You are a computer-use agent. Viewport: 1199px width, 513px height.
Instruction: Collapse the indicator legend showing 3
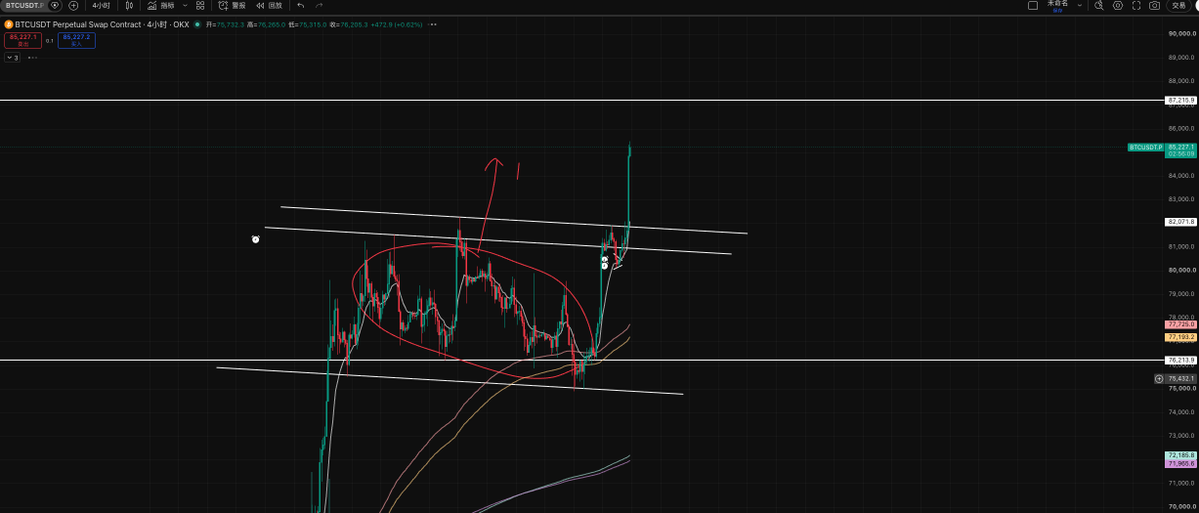12,57
